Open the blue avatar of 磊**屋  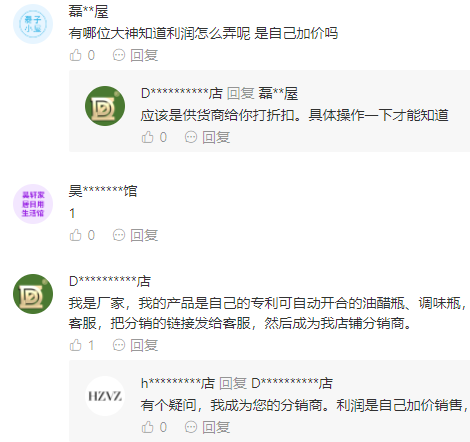33,24
